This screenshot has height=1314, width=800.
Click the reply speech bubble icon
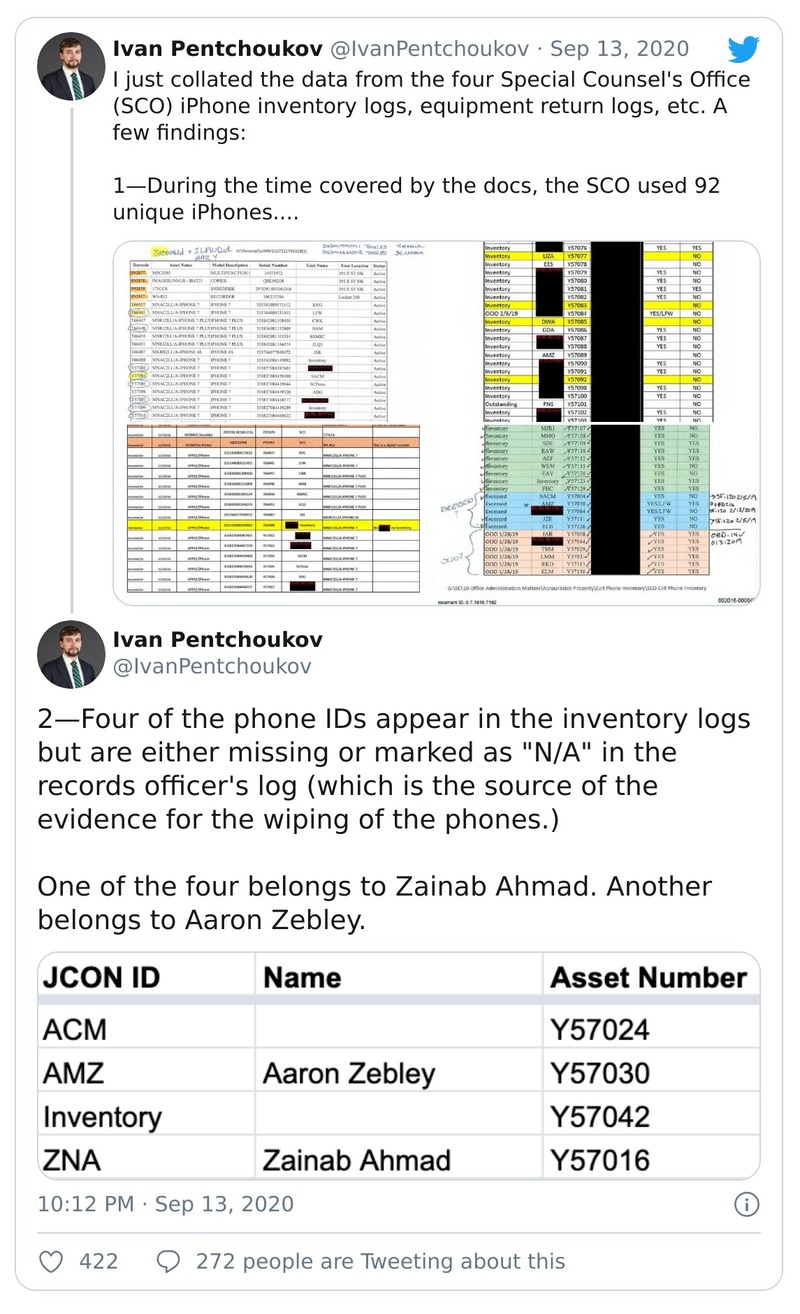tap(171, 1261)
